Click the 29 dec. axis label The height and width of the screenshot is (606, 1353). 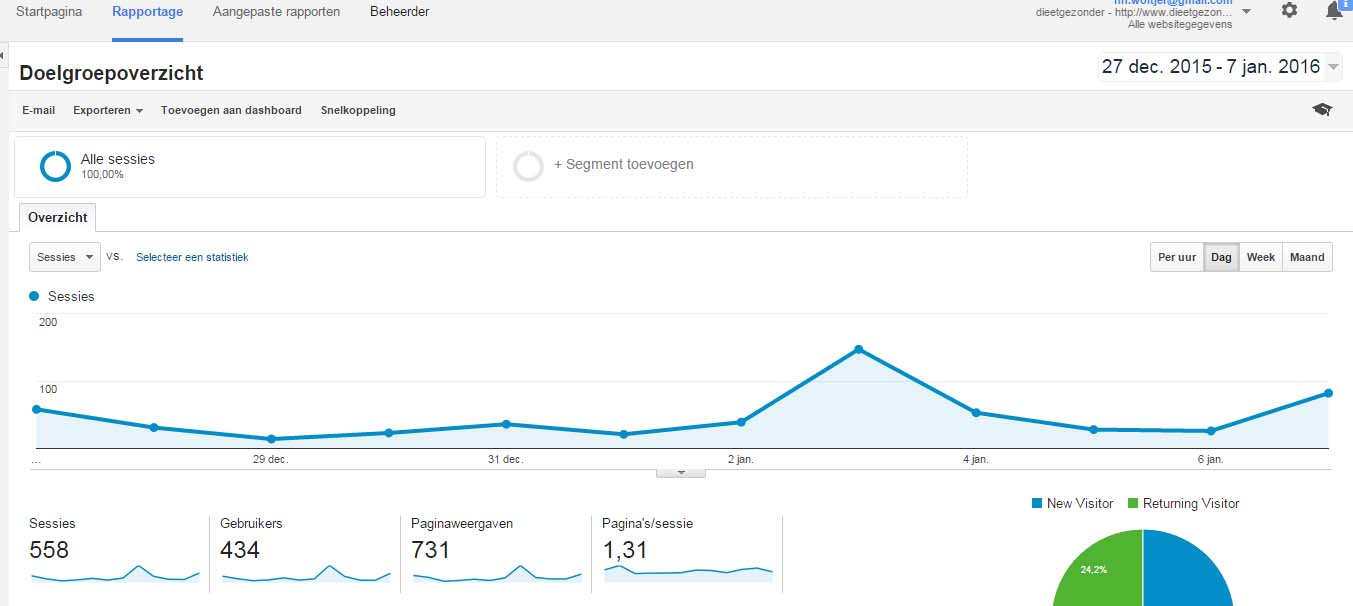[270, 459]
